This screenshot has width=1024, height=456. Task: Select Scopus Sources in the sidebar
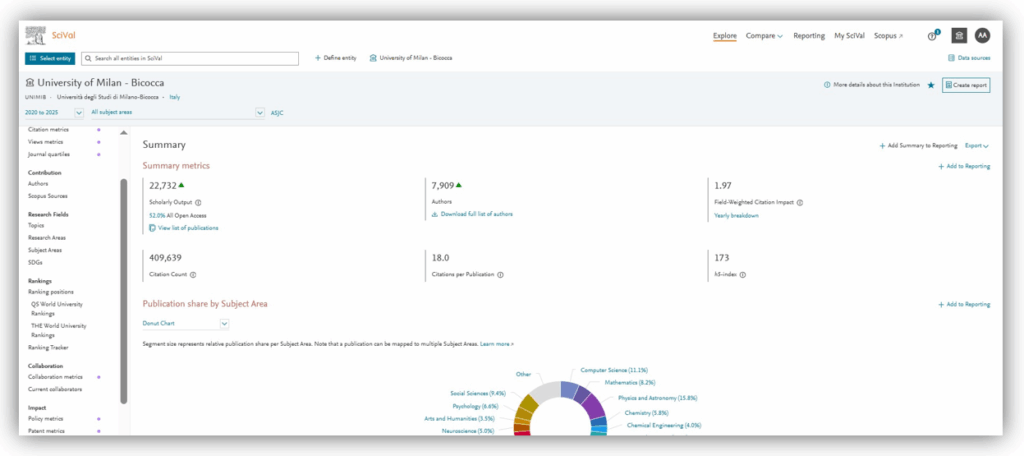(48, 196)
